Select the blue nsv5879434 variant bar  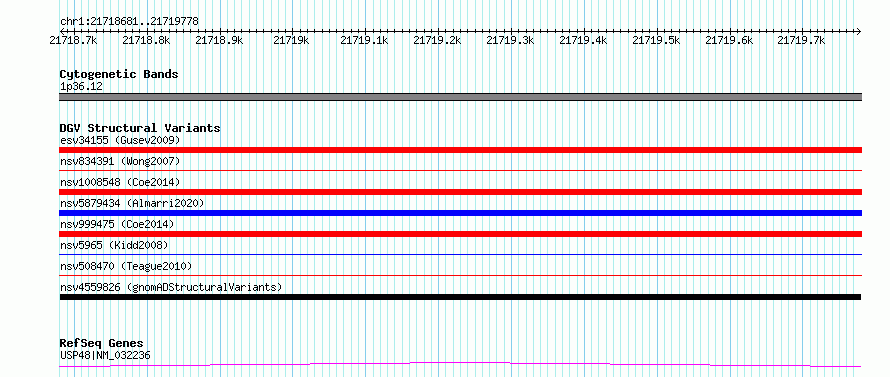(x=460, y=213)
